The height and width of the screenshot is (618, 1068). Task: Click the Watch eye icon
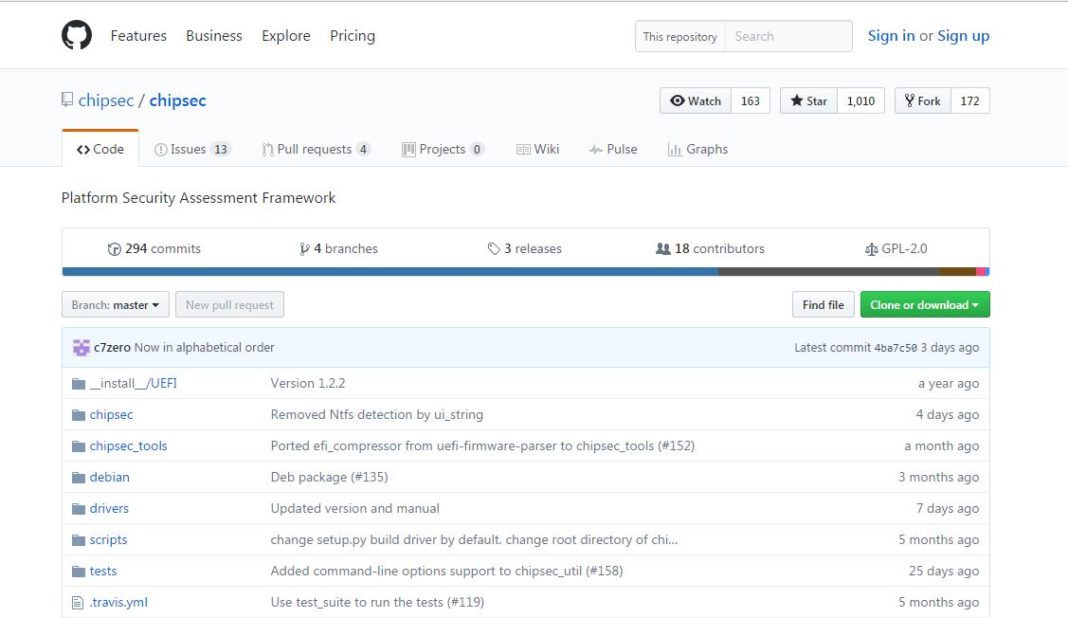[677, 101]
